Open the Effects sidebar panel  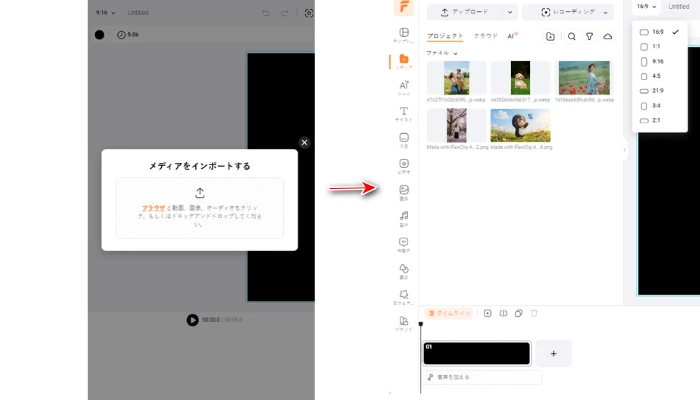[404, 297]
